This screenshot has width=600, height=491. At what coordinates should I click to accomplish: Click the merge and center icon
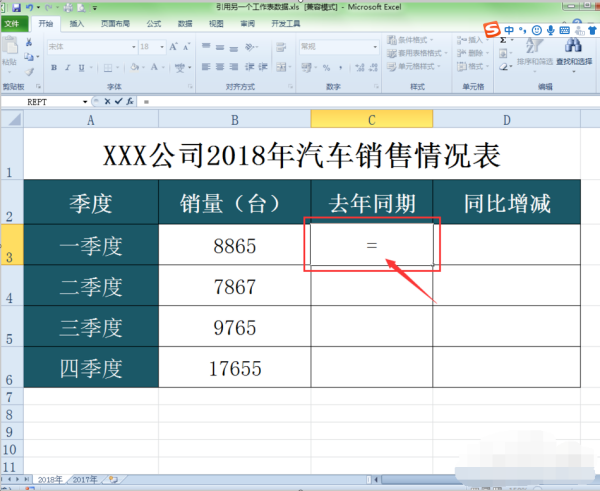pos(281,67)
